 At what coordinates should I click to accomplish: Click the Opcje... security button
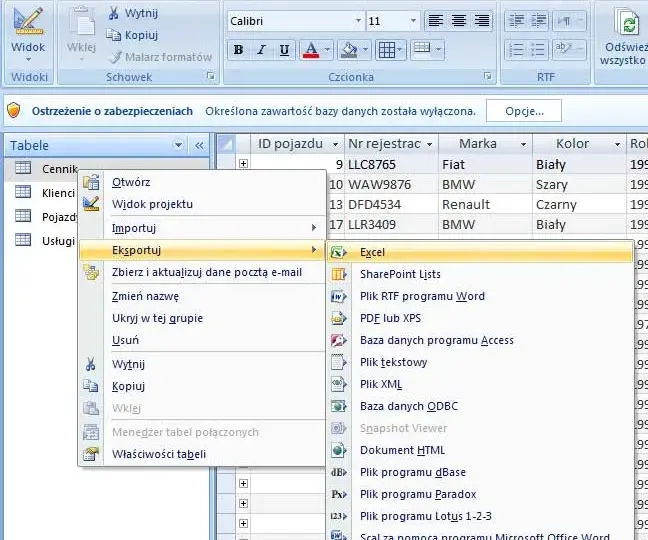point(524,111)
